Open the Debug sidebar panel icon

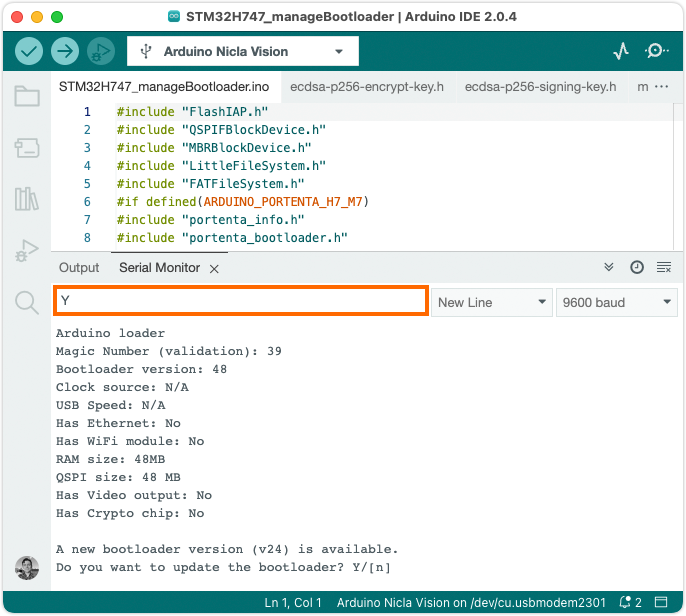coord(27,251)
